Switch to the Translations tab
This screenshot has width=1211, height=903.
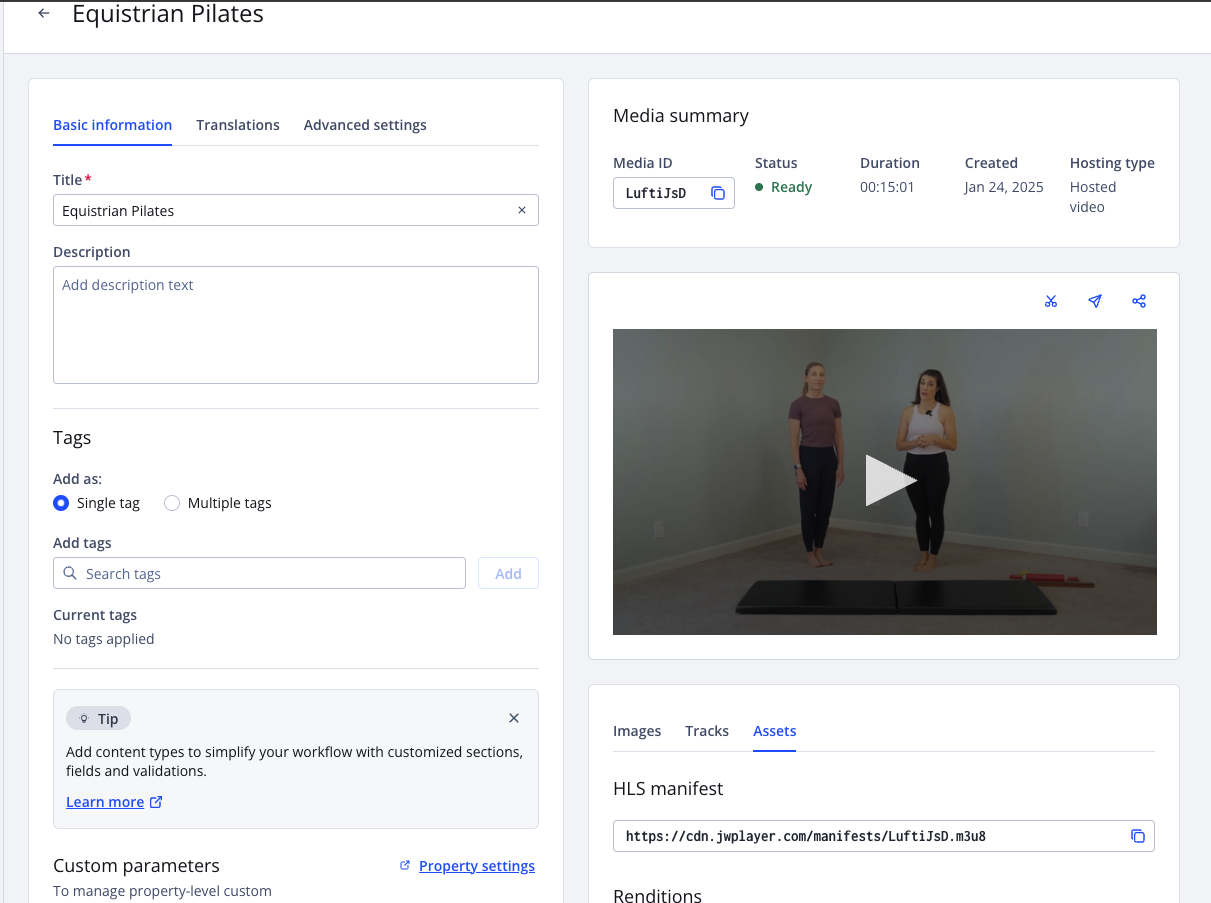pos(238,125)
